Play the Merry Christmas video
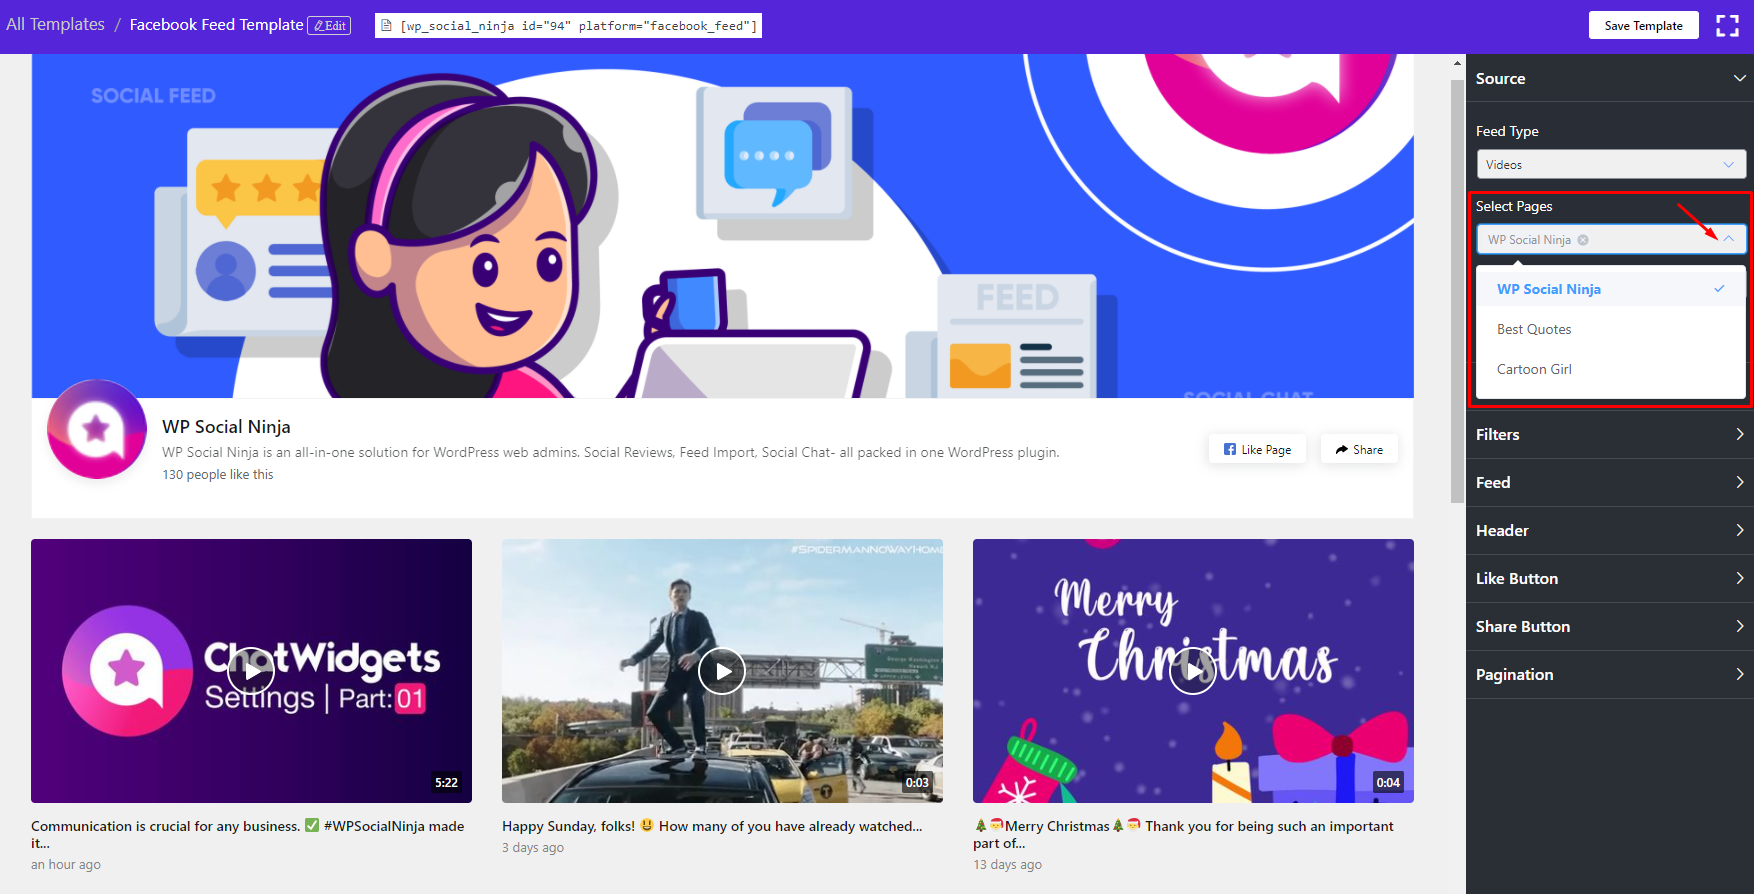Image resolution: width=1754 pixels, height=894 pixels. 1193,671
